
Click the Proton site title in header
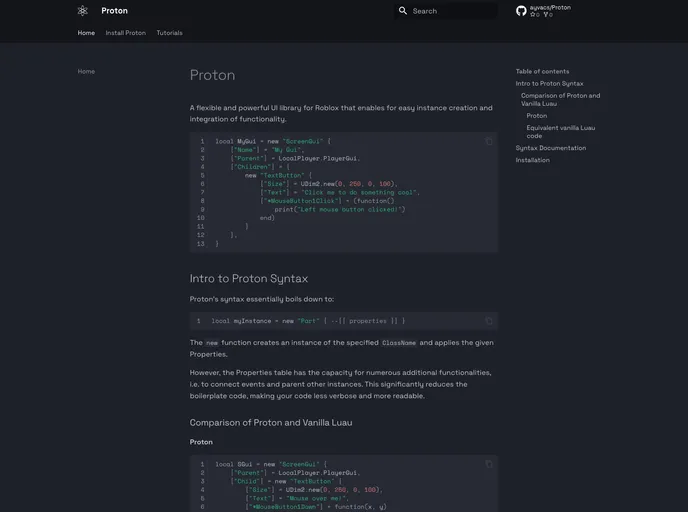[x=114, y=11]
